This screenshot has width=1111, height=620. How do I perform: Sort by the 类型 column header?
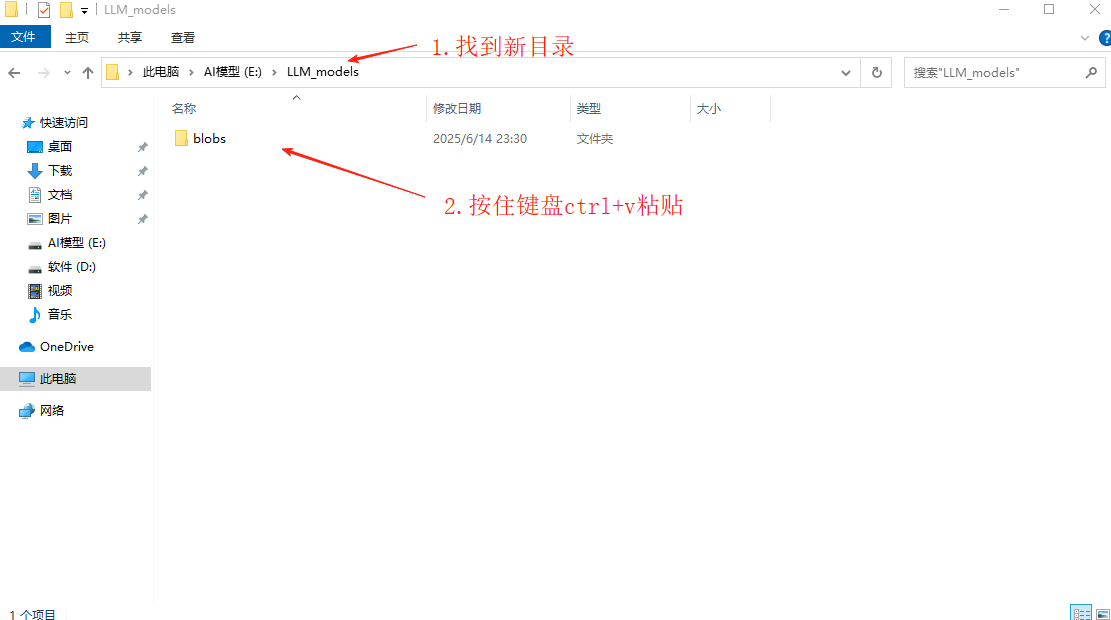589,108
